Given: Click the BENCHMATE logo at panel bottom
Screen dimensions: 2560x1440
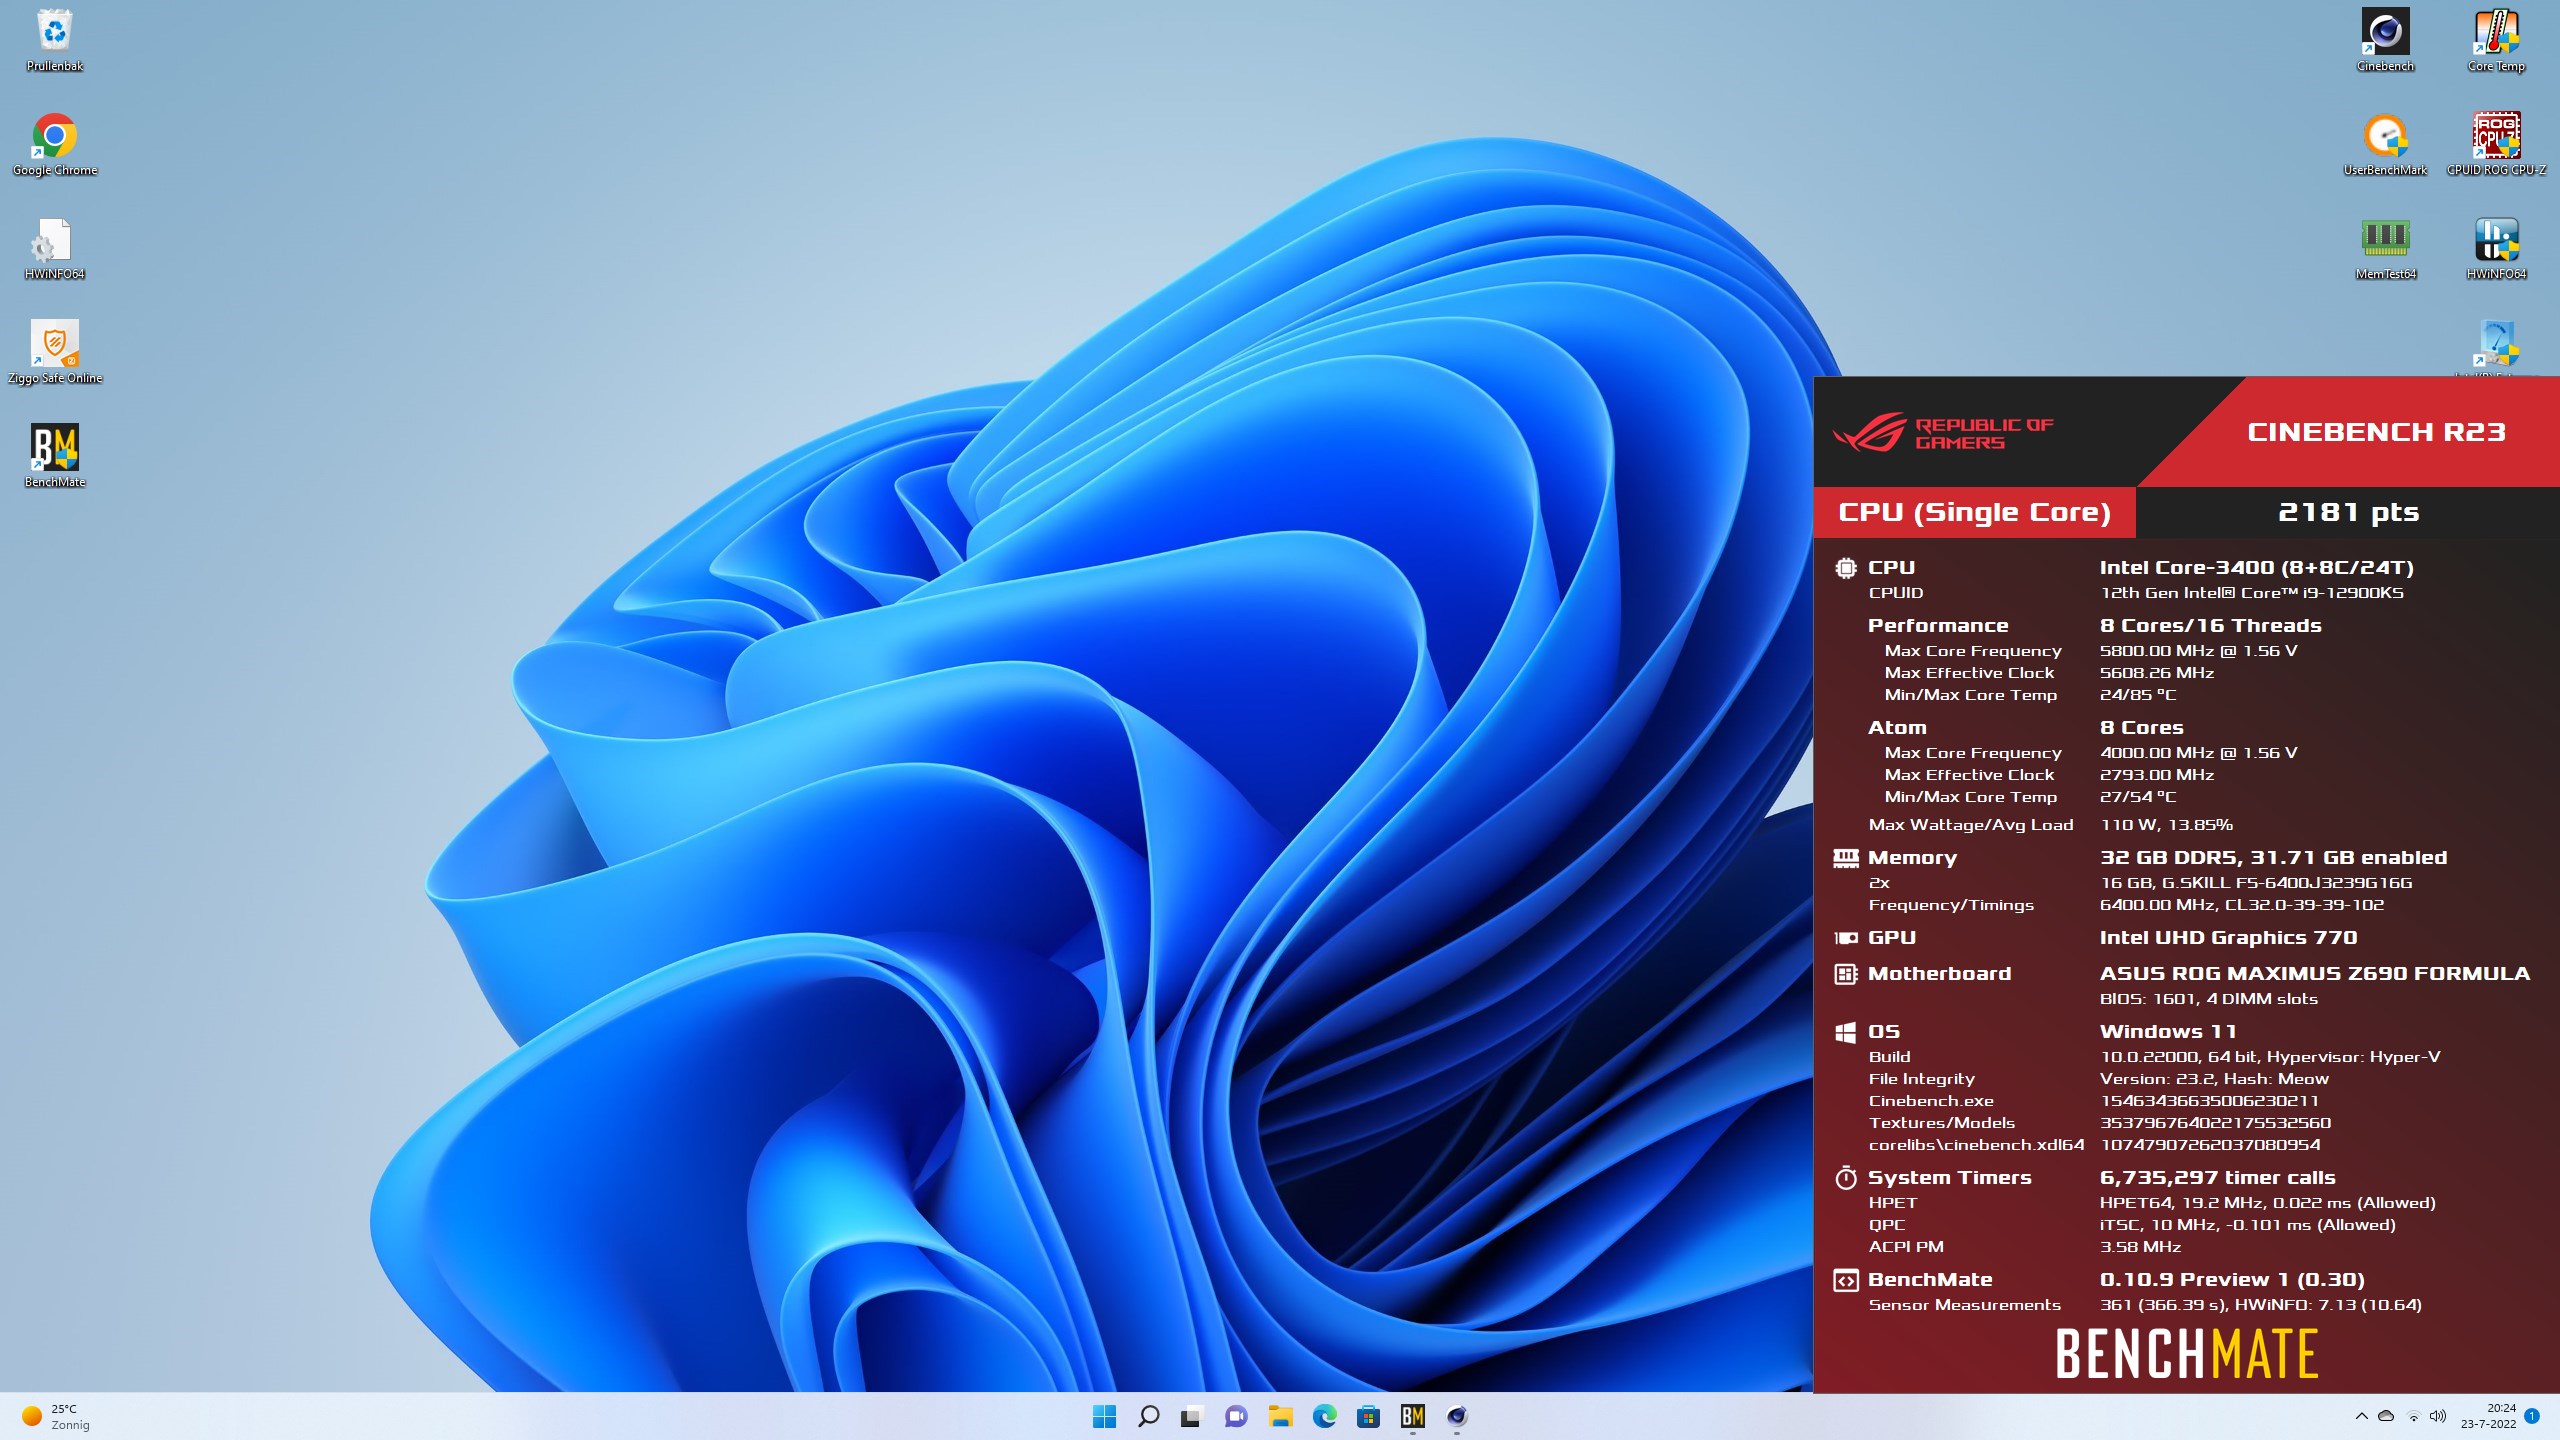Looking at the screenshot, I should (x=2186, y=1354).
